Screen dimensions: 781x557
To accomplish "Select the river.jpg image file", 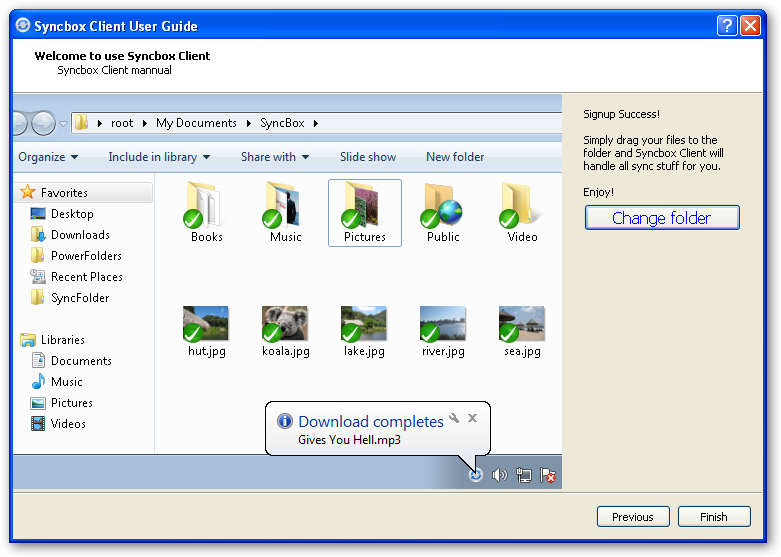I will click(442, 323).
